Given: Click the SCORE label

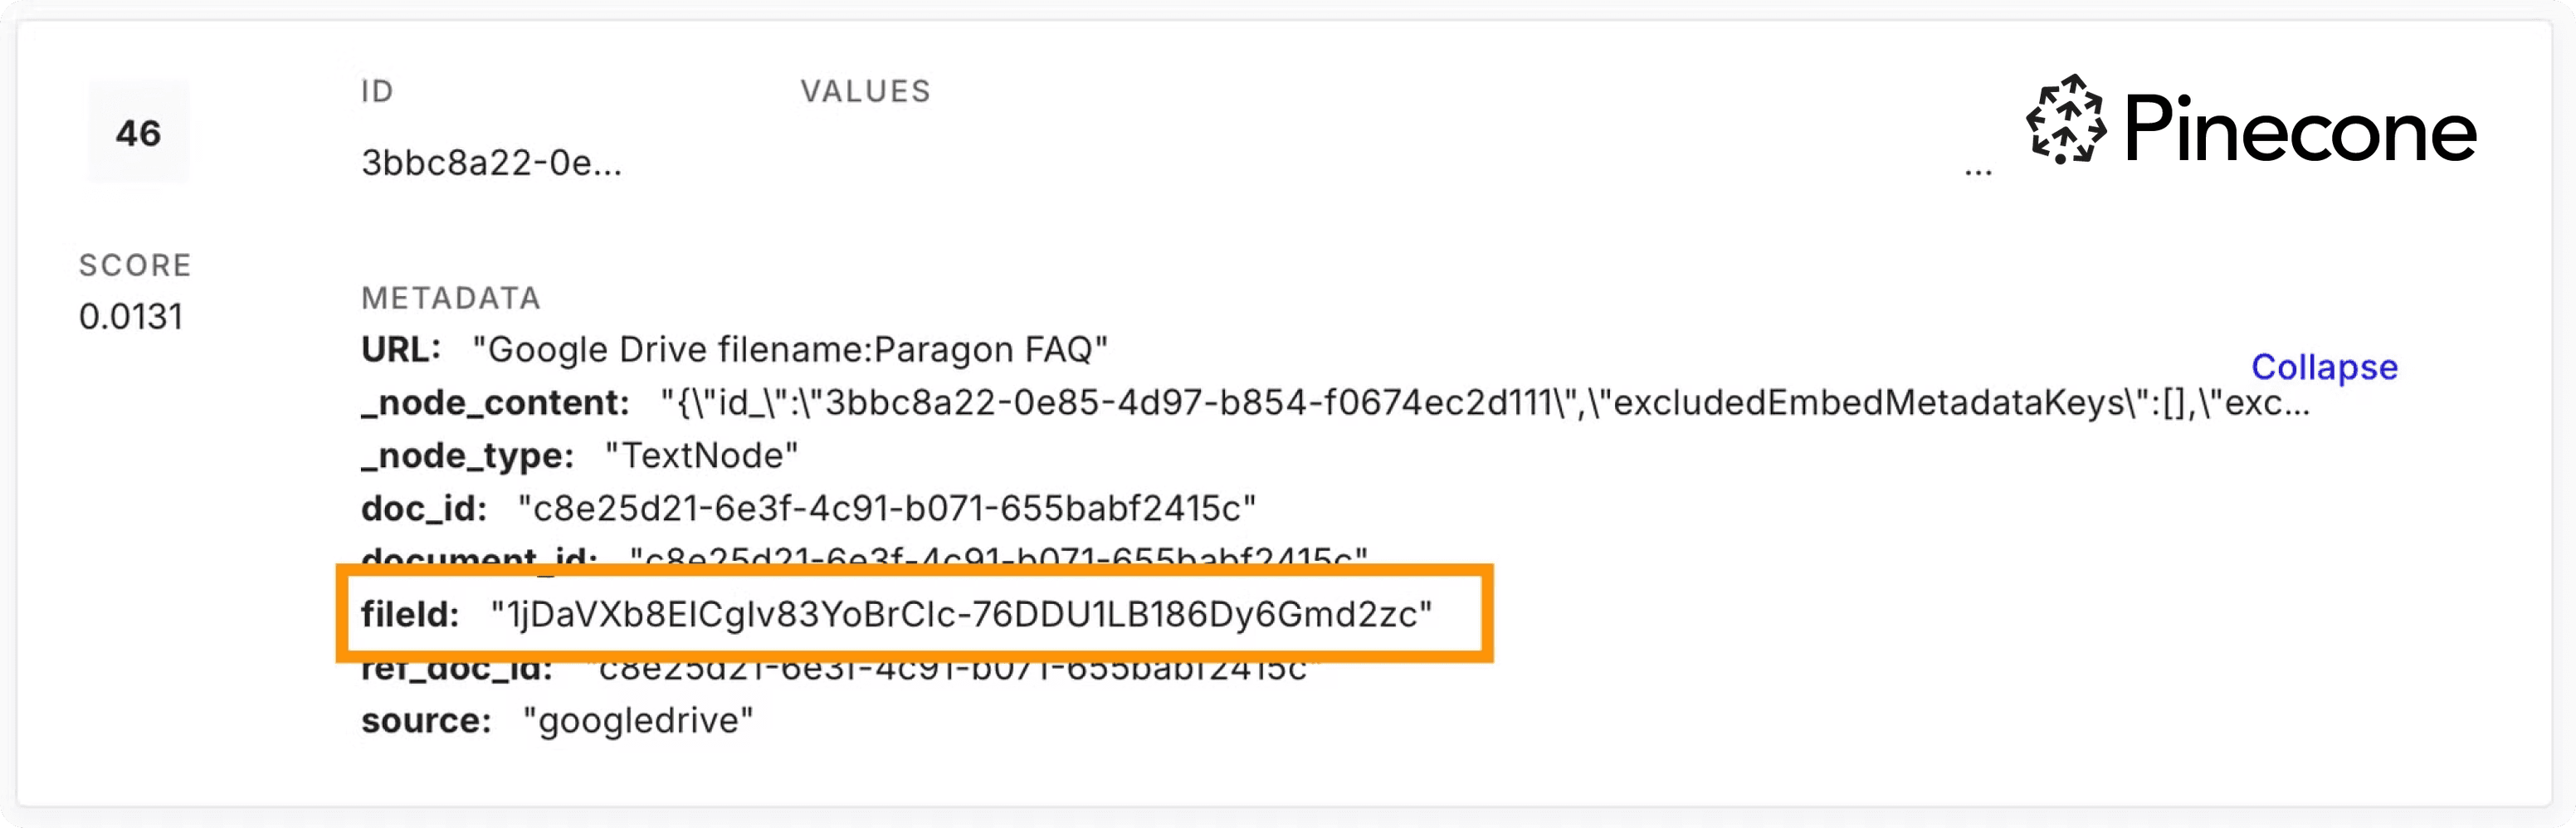Looking at the screenshot, I should (135, 265).
